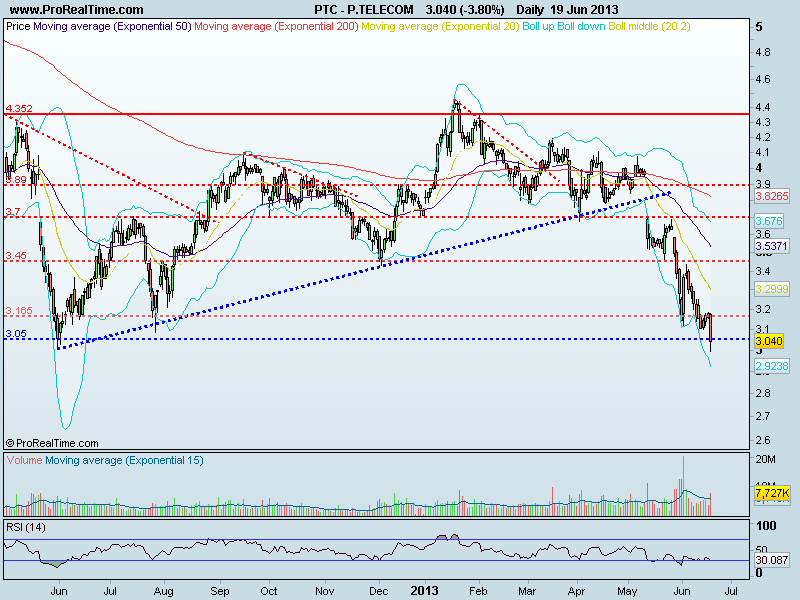Click the Apr month marker on time axis
Image resolution: width=800 pixels, height=600 pixels.
click(577, 591)
